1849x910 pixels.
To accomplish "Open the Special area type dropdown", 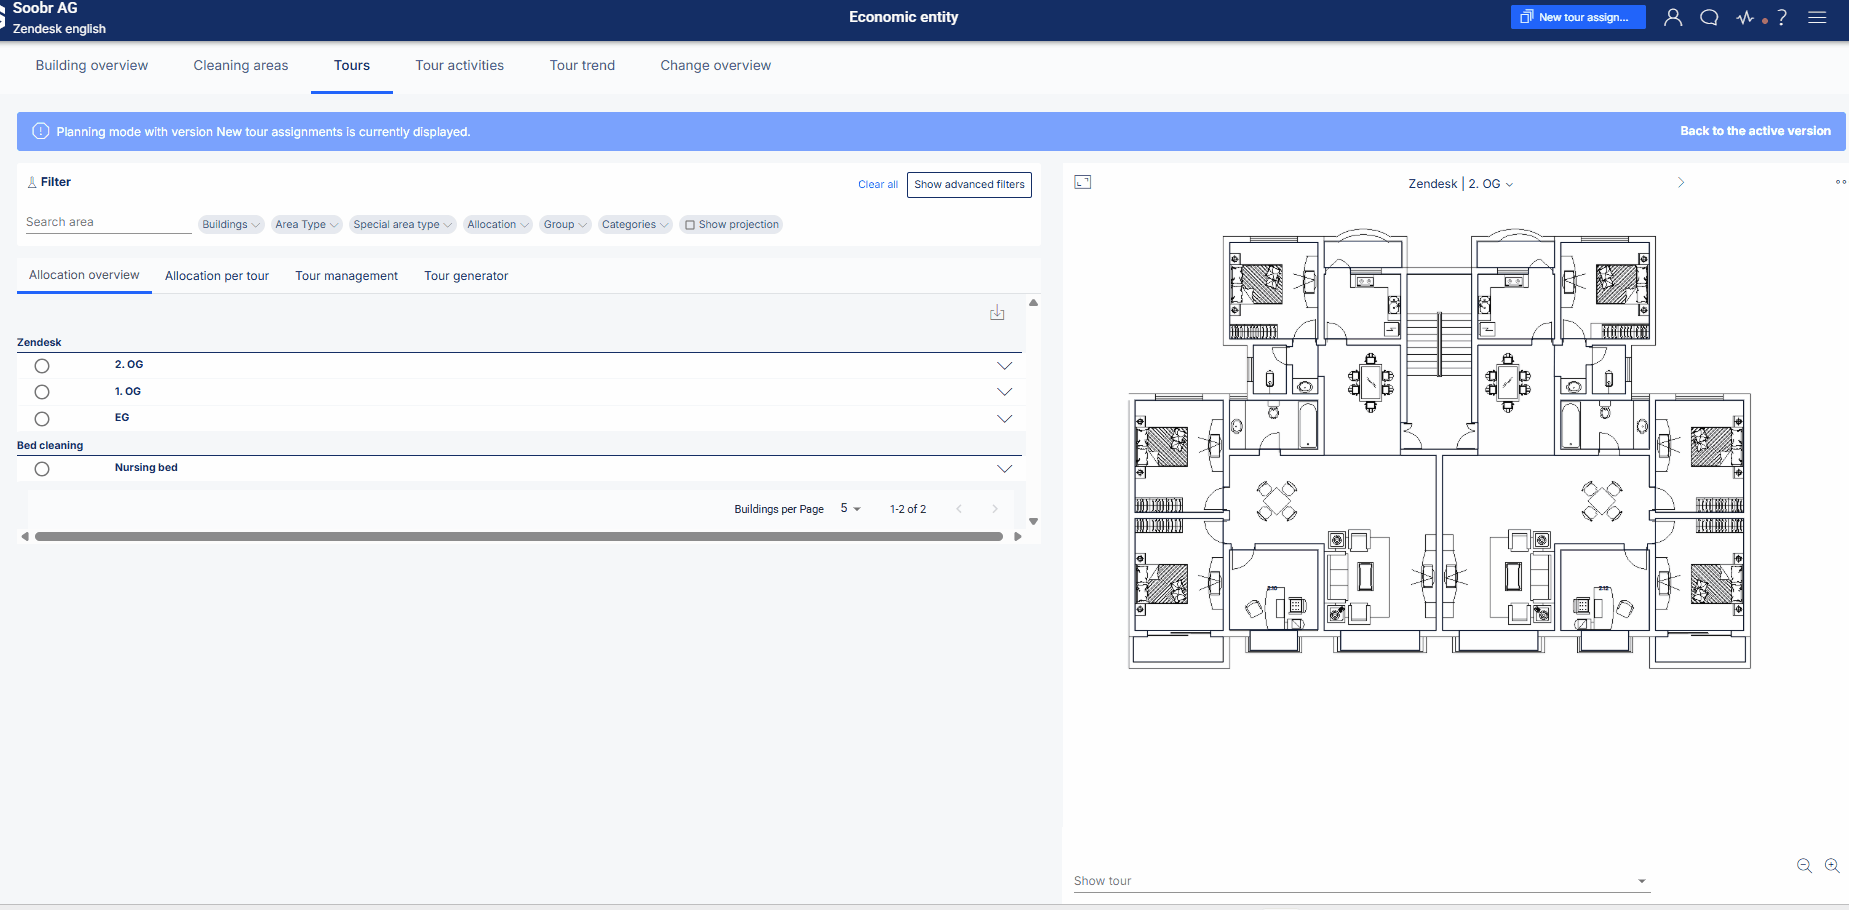I will coord(403,225).
